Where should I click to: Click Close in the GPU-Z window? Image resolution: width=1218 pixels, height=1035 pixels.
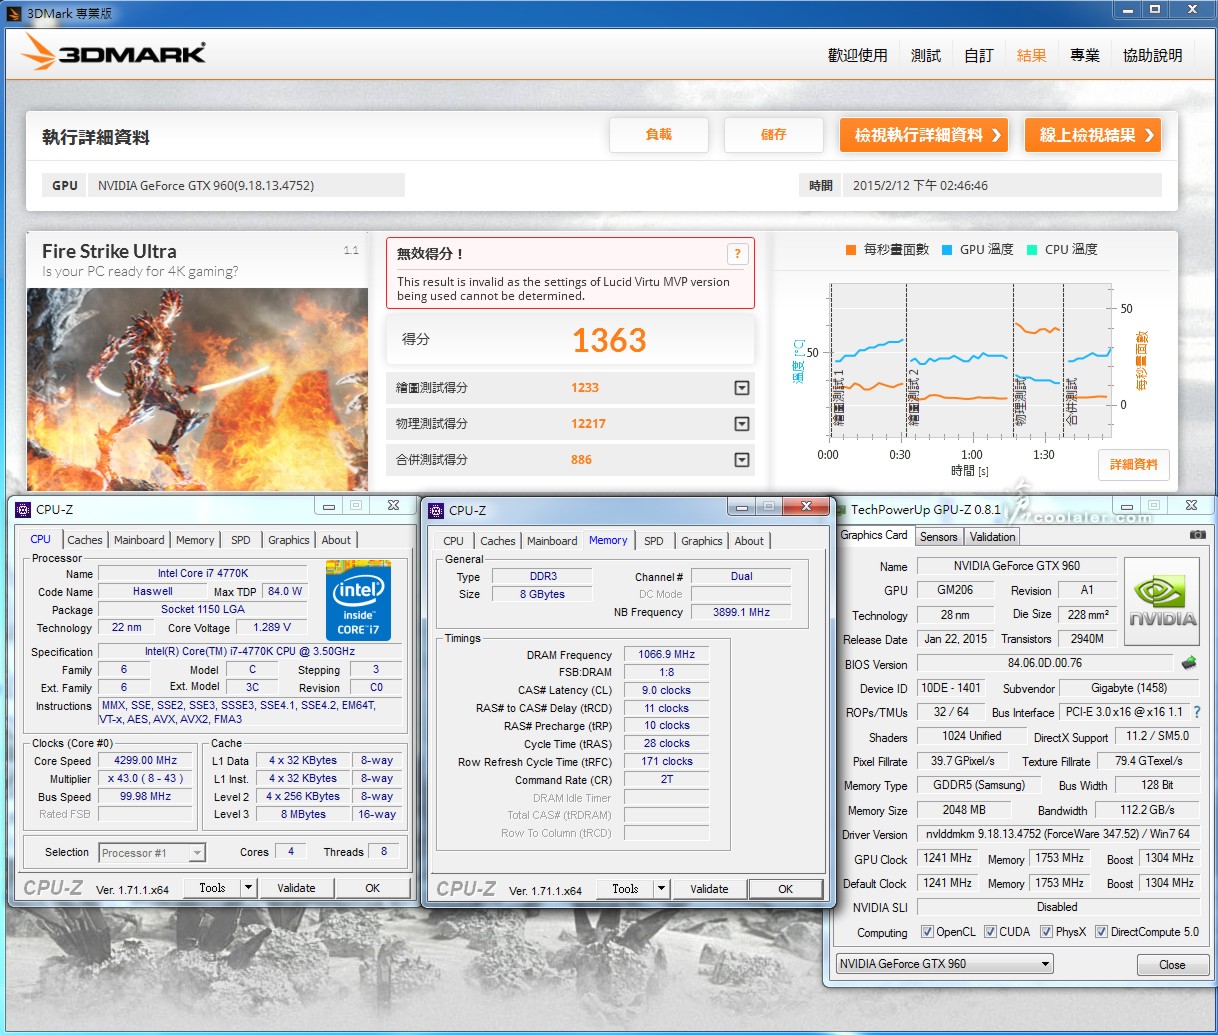(1172, 965)
